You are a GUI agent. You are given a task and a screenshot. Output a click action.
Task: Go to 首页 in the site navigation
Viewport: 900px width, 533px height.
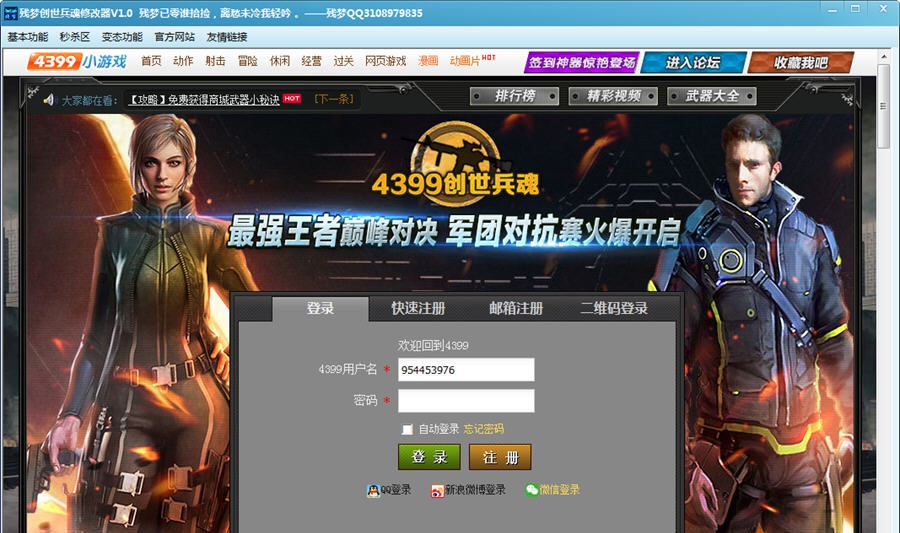pyautogui.click(x=152, y=61)
